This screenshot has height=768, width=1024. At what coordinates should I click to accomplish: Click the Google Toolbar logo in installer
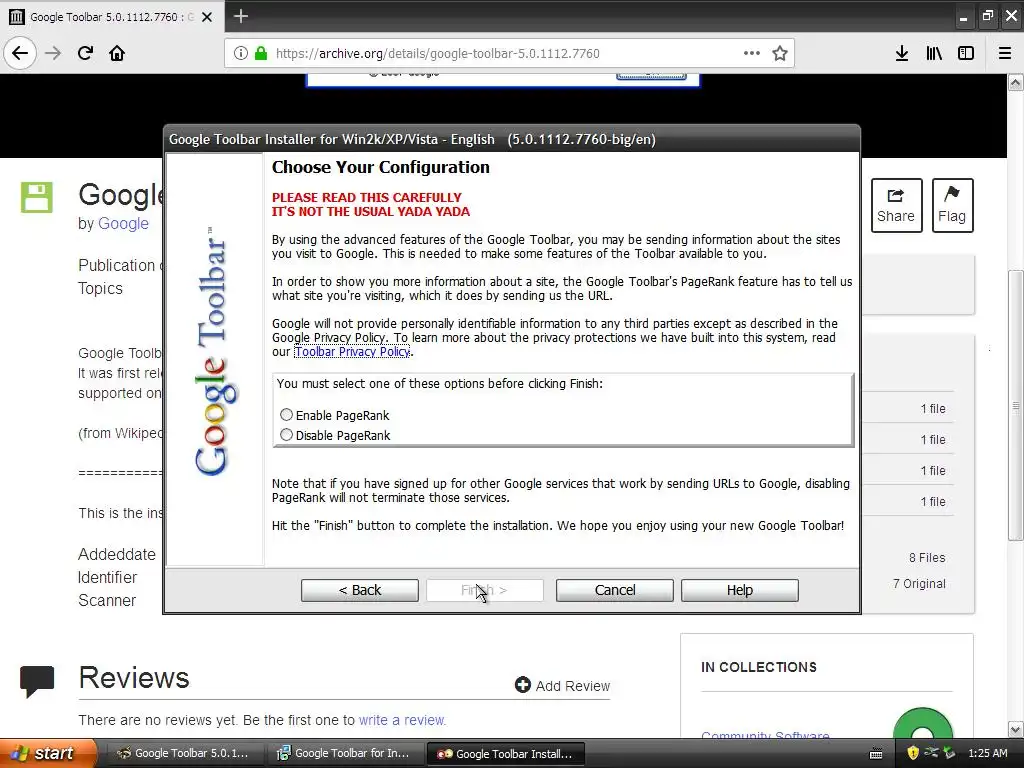tap(216, 351)
